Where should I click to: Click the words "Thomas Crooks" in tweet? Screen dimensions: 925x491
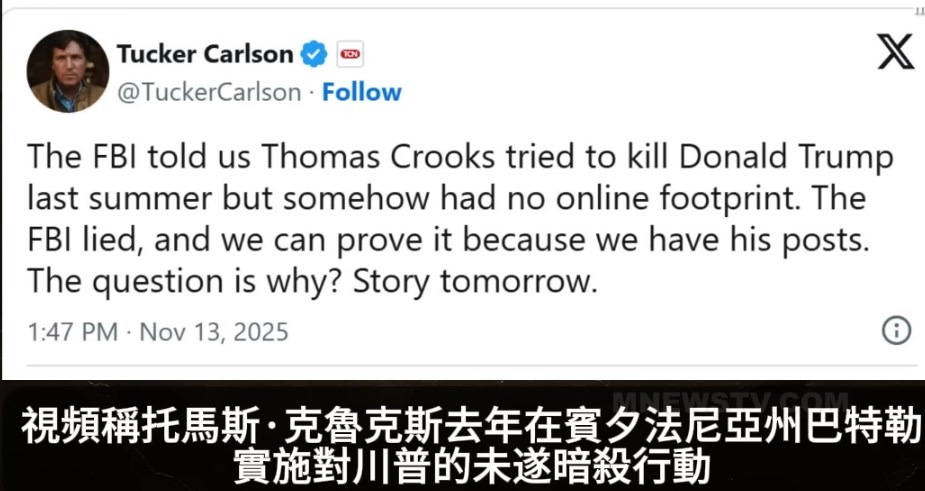pyautogui.click(x=378, y=157)
